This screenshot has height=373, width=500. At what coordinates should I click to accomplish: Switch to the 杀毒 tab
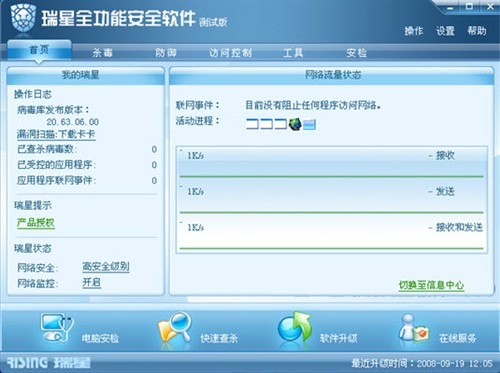click(102, 53)
